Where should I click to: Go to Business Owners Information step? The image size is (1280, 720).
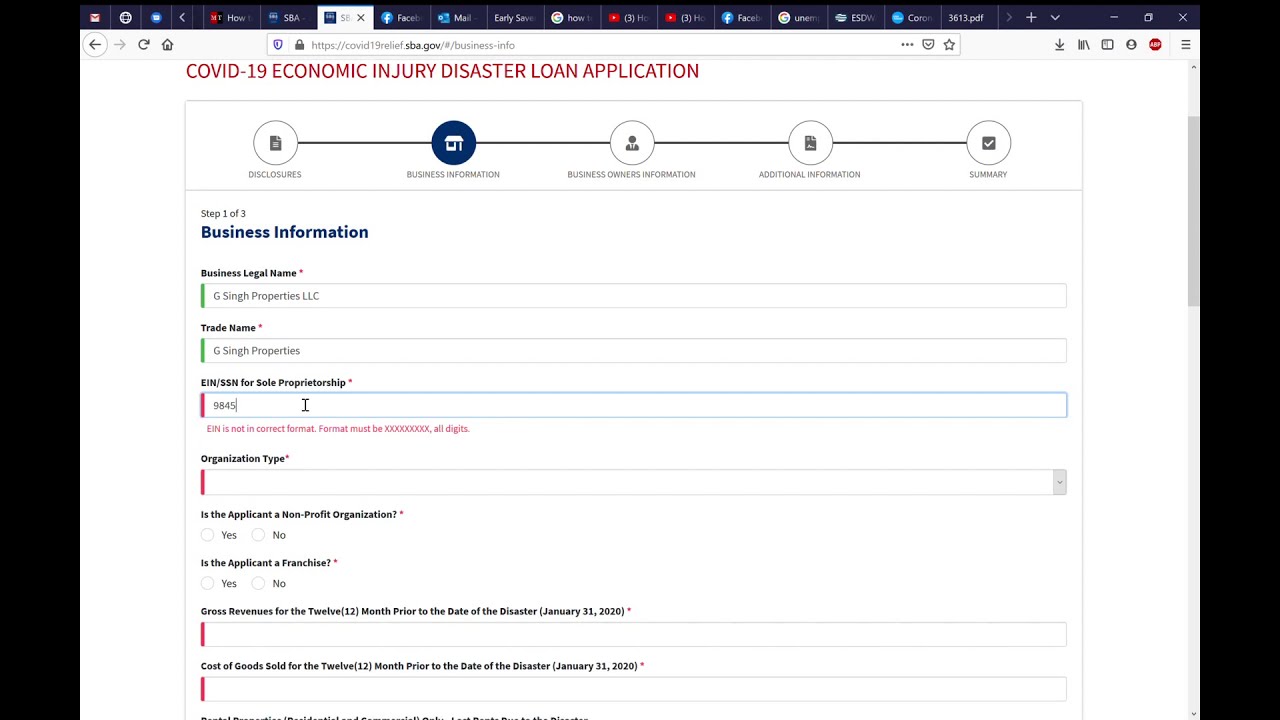coord(632,143)
